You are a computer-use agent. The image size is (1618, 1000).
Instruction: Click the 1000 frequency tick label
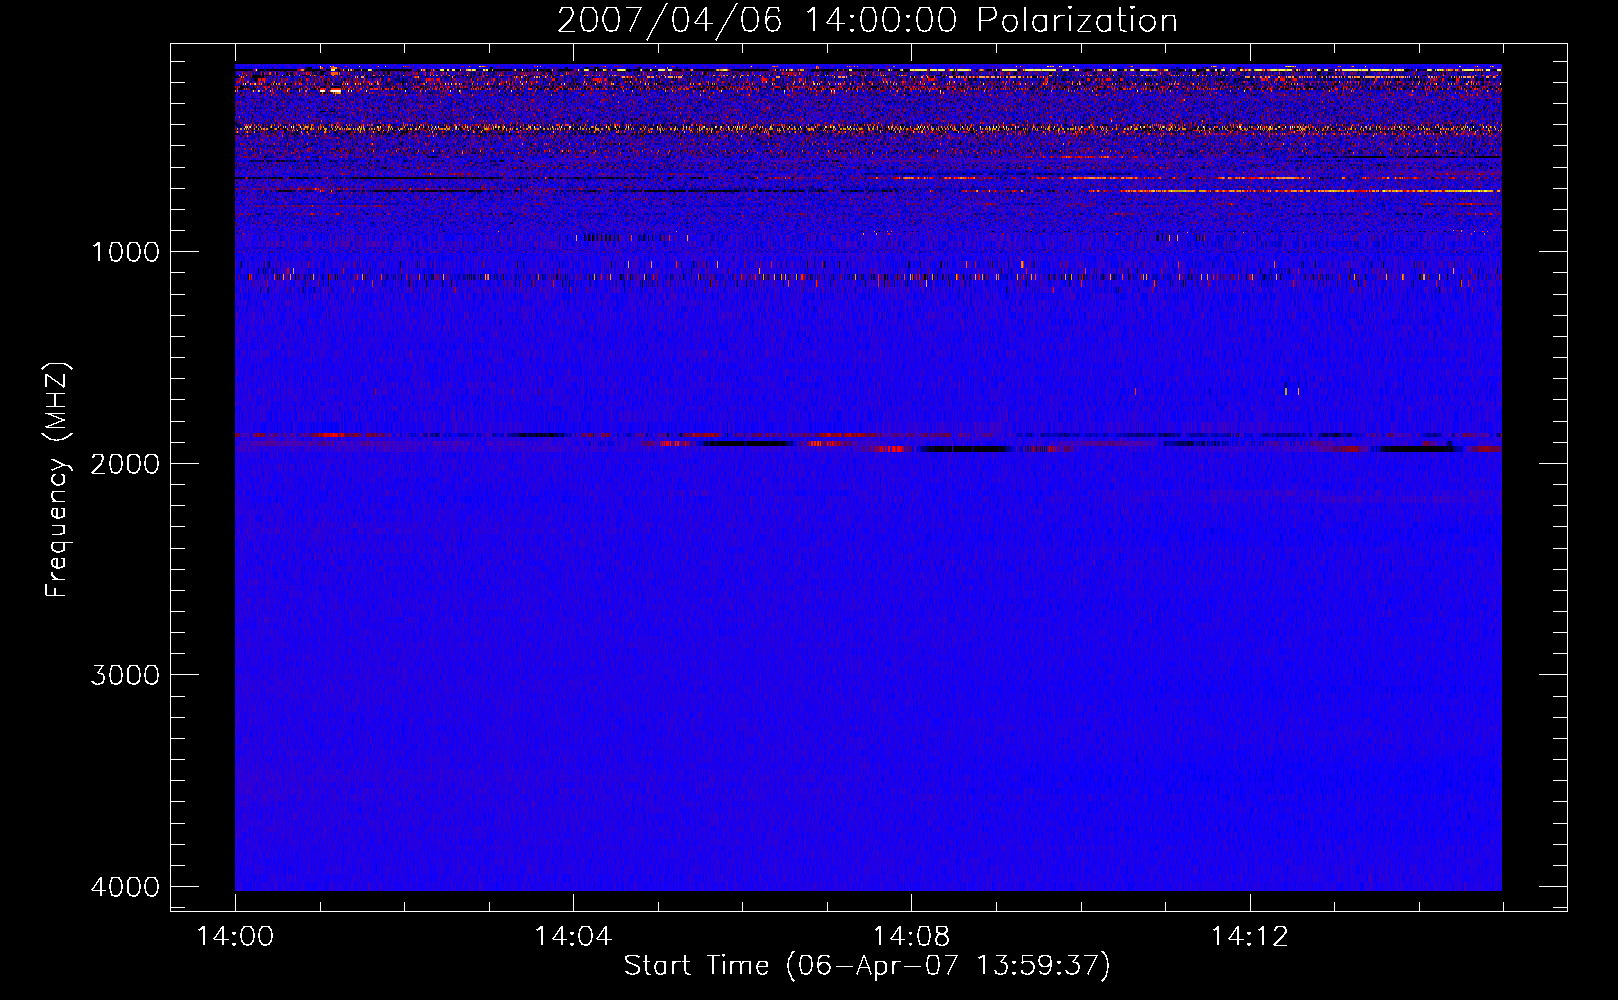[x=125, y=251]
